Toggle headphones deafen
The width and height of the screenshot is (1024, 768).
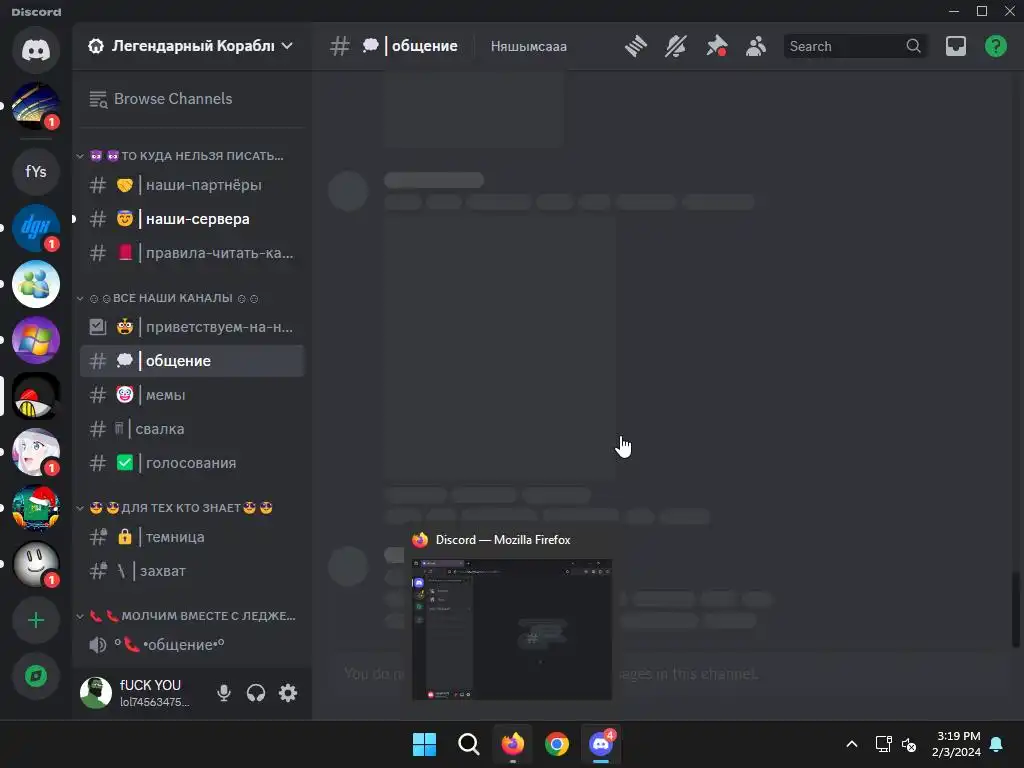click(256, 693)
